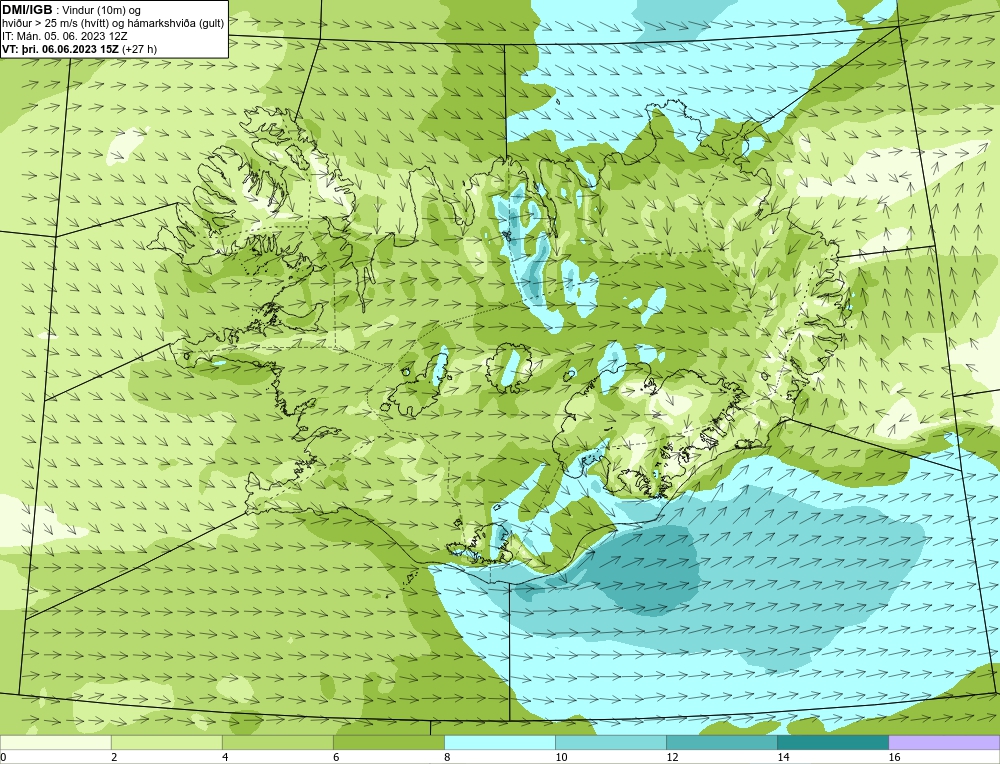Screen dimensions: 1000x764
Task: Select the 10–12 m/s light teal swatch
Action: [x=610, y=742]
